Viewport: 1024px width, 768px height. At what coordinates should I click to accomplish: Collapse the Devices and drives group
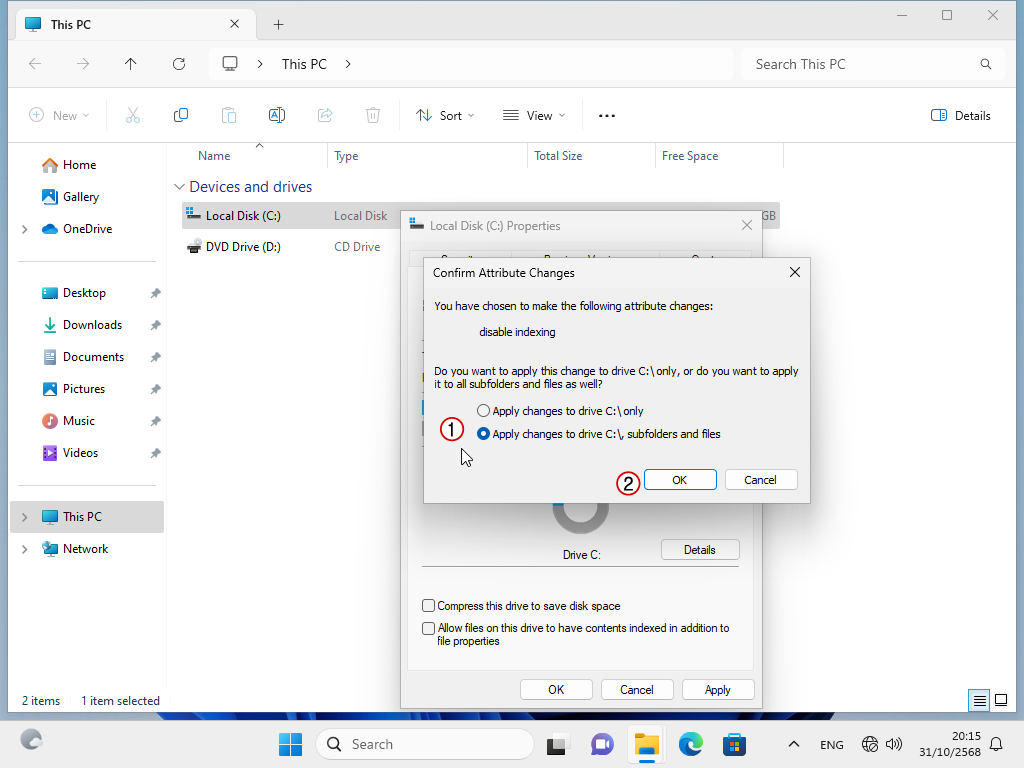[x=180, y=187]
